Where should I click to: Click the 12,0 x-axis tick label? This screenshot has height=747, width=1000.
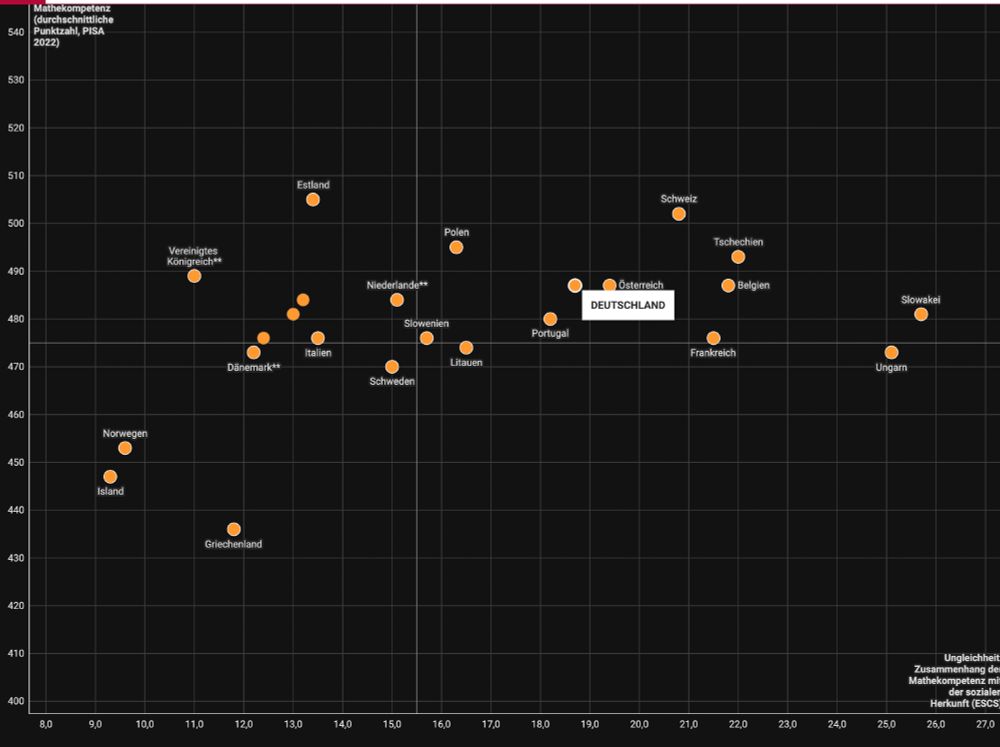point(244,725)
